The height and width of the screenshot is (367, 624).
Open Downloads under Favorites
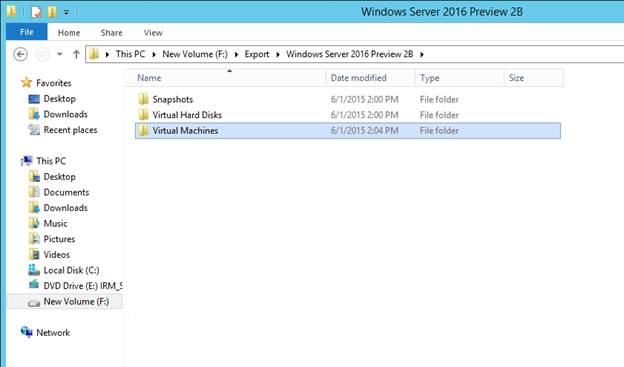point(65,114)
